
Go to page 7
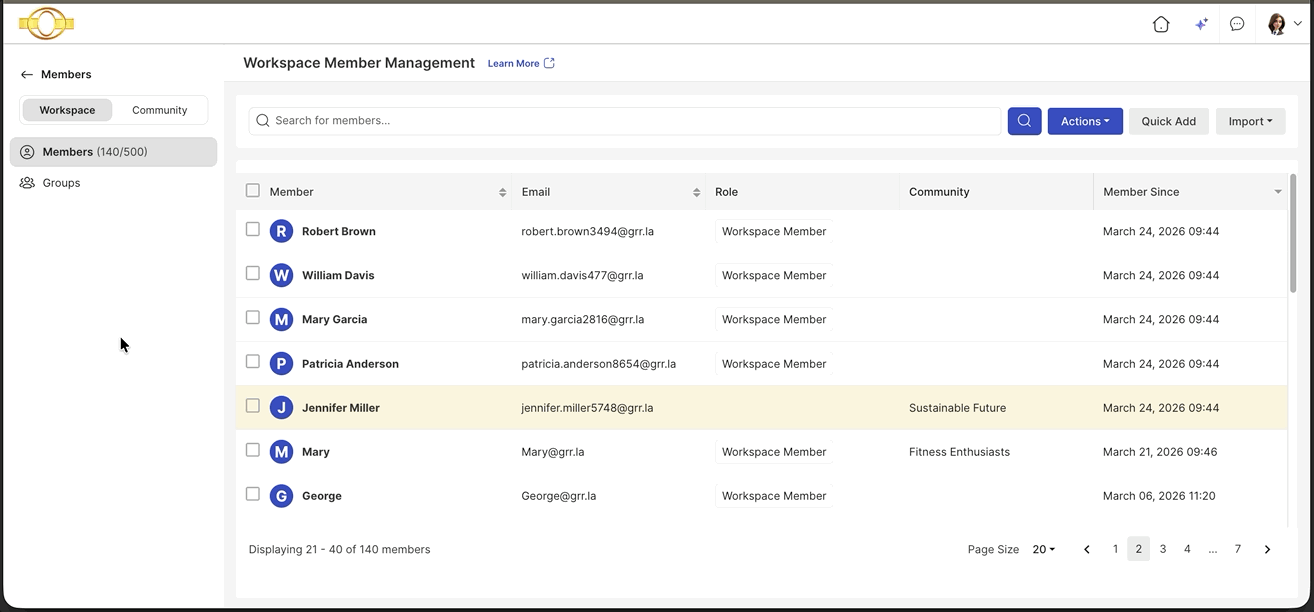pos(1238,549)
